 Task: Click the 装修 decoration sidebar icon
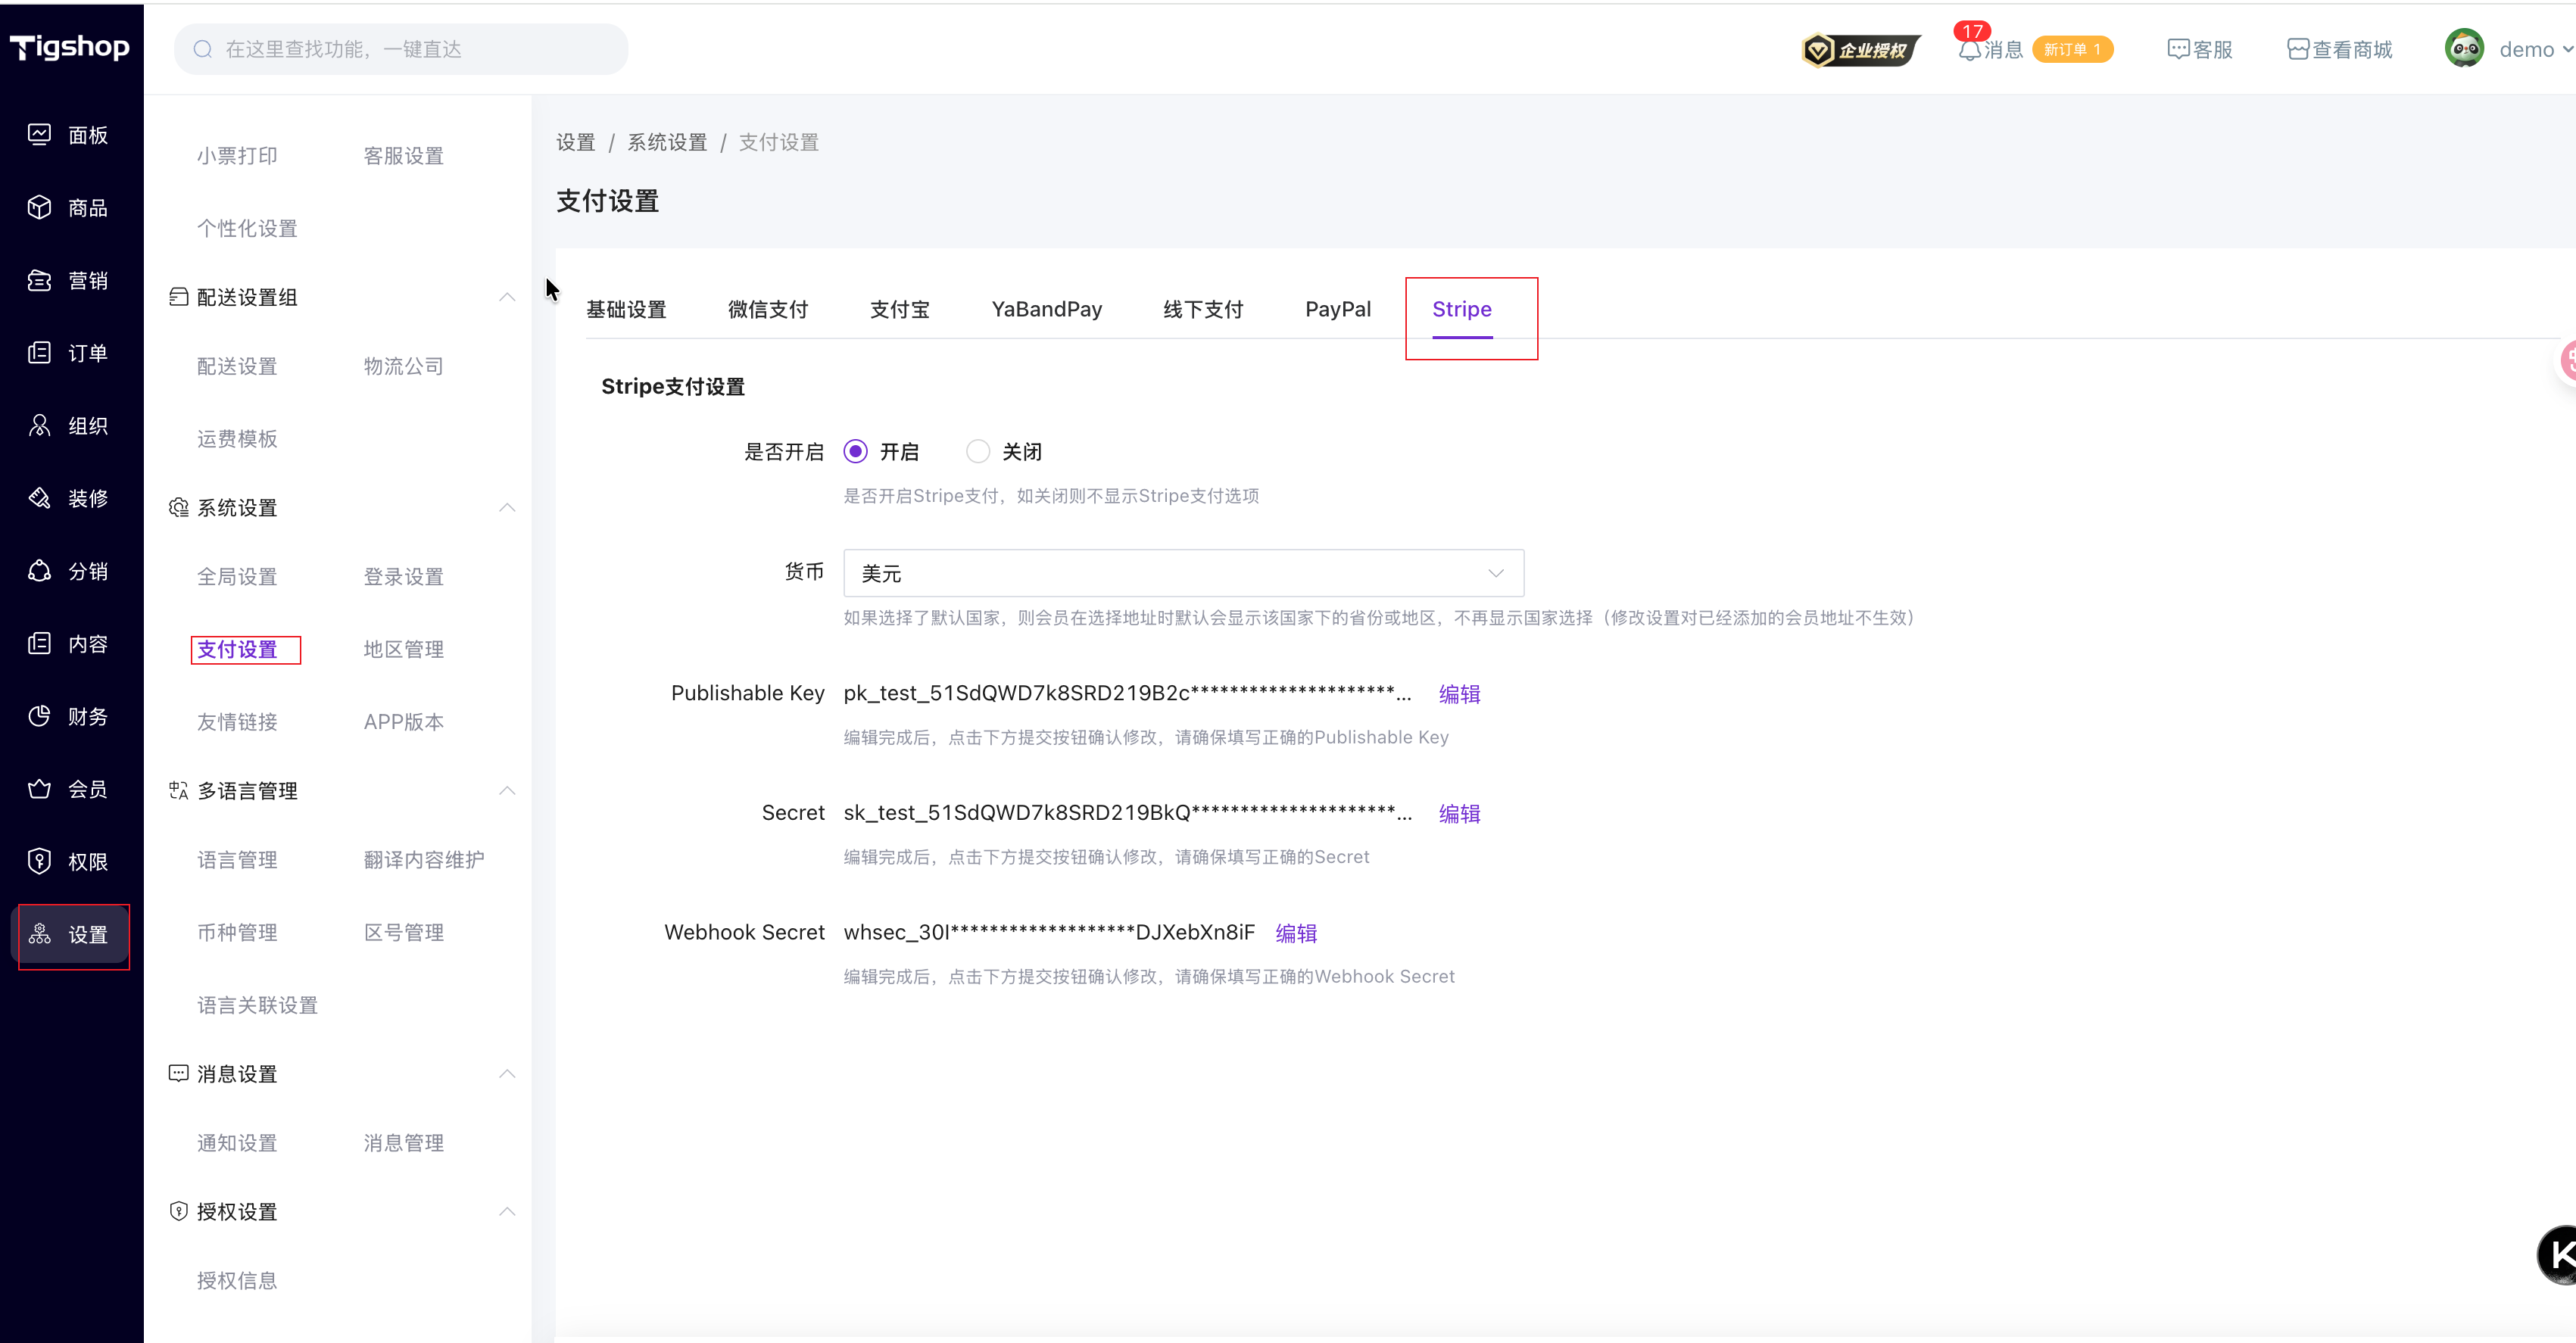(39, 498)
